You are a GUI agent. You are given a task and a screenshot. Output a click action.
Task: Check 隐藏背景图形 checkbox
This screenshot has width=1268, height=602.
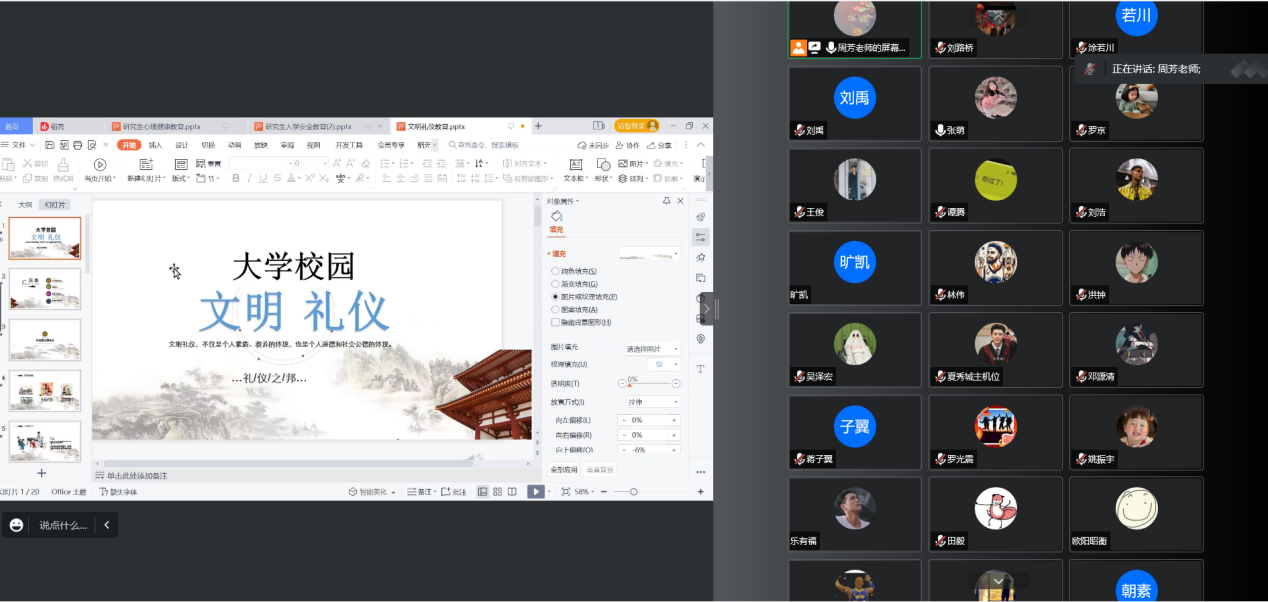(x=556, y=322)
